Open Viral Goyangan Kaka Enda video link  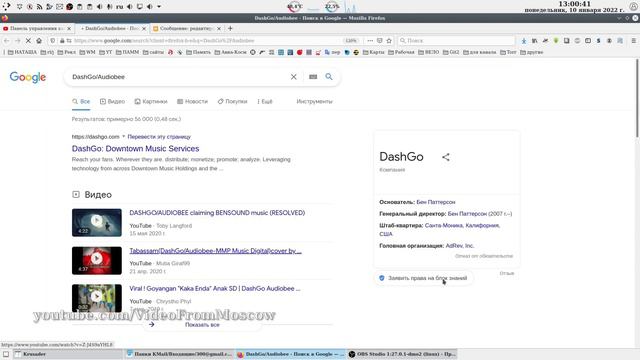point(215,288)
